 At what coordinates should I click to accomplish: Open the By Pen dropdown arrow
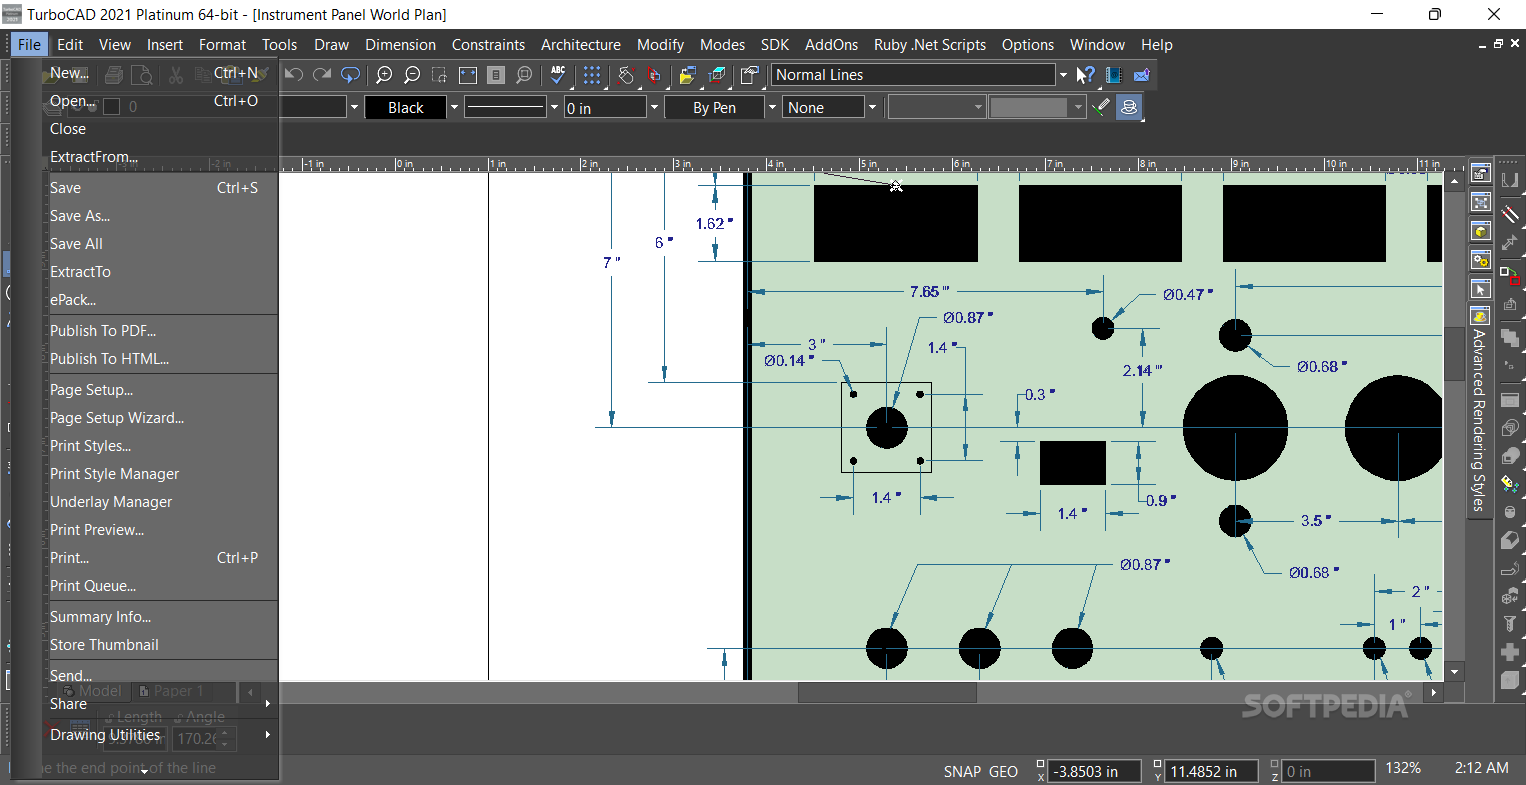coord(772,107)
